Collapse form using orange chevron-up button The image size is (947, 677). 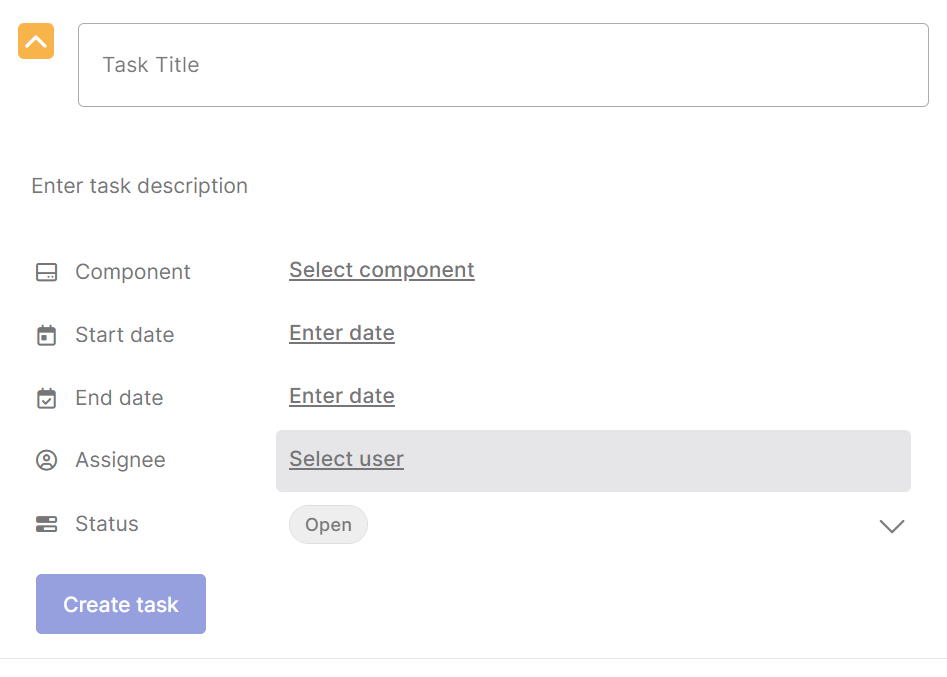(x=36, y=41)
